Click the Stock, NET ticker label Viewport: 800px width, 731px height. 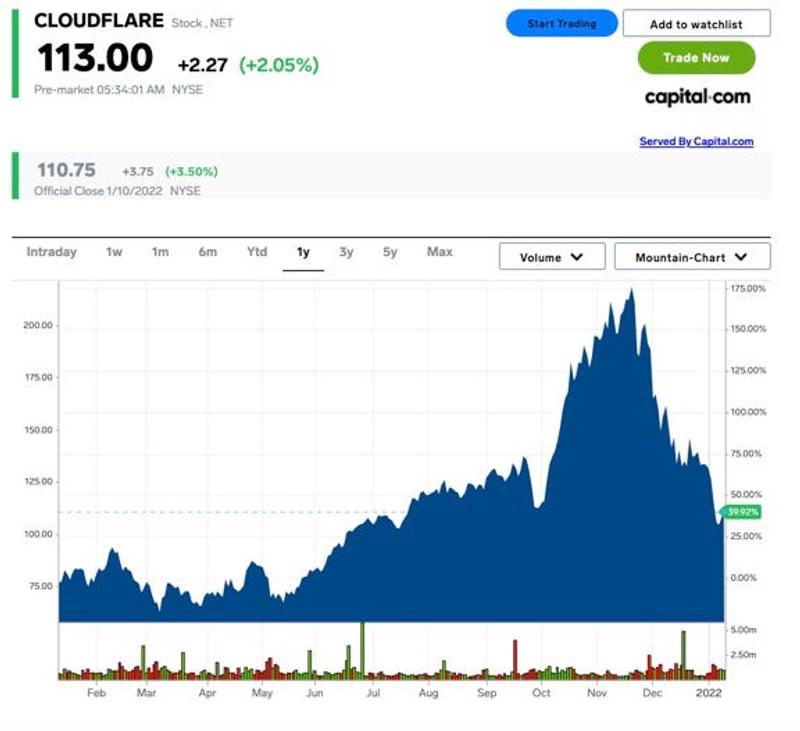coord(202,23)
